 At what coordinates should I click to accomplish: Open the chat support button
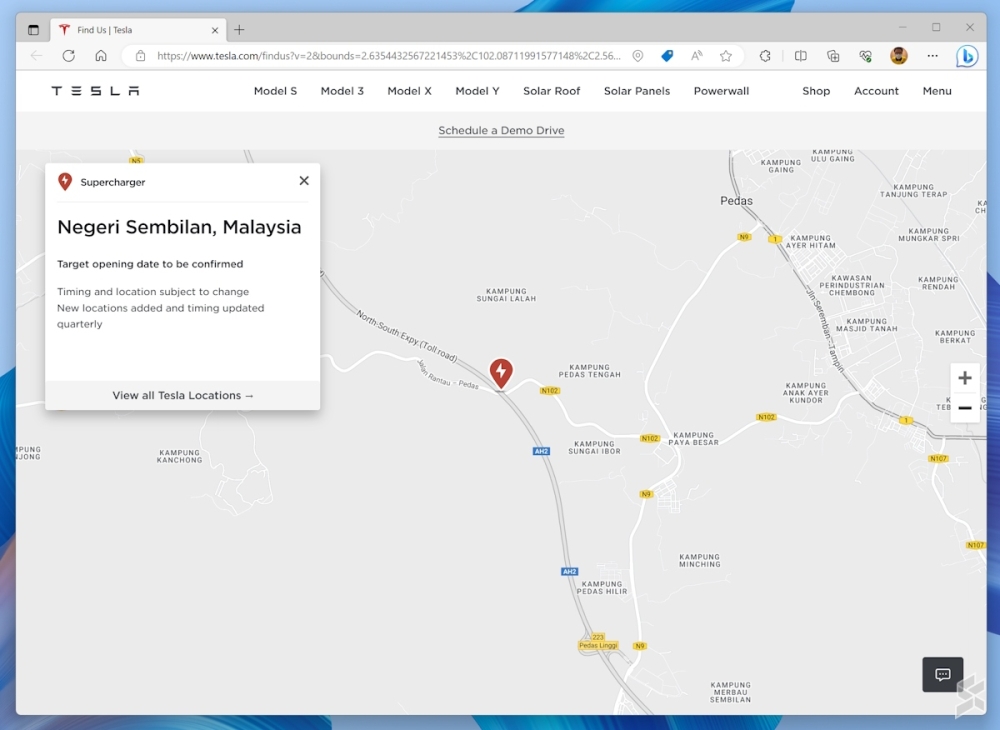(x=943, y=675)
